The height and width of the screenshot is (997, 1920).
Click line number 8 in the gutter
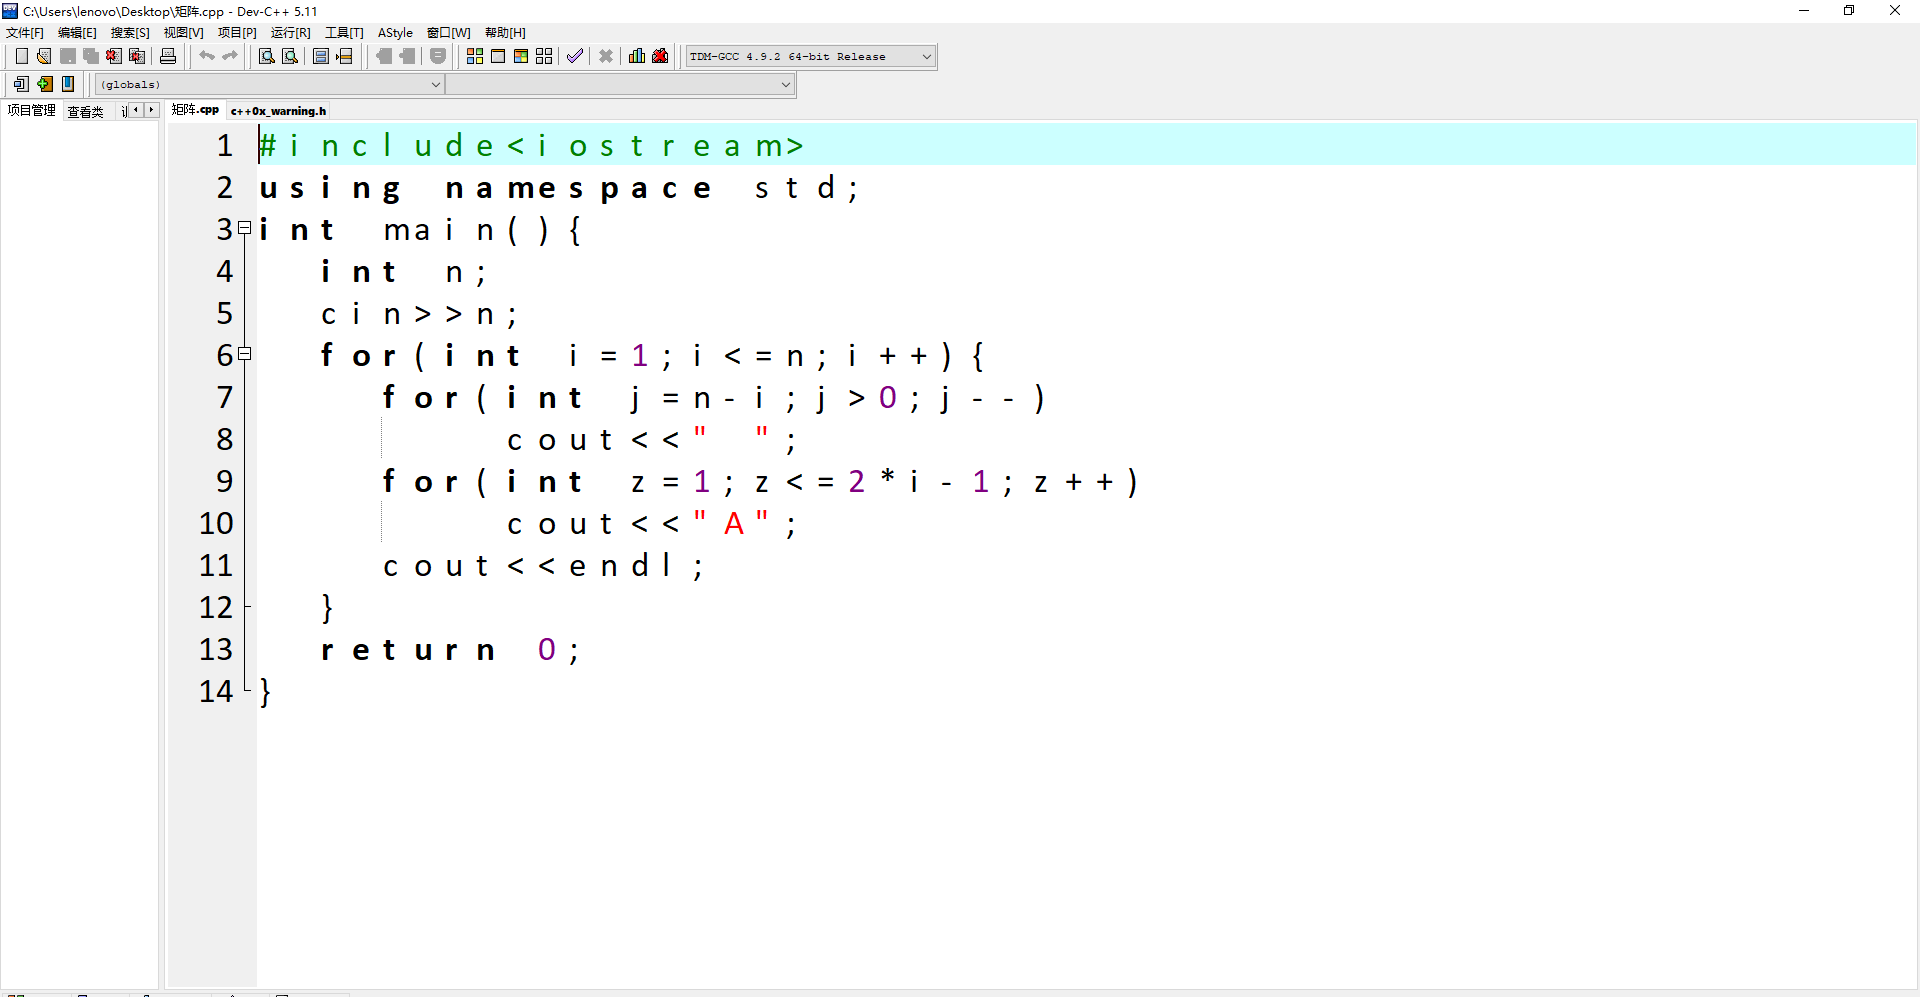pyautogui.click(x=225, y=440)
